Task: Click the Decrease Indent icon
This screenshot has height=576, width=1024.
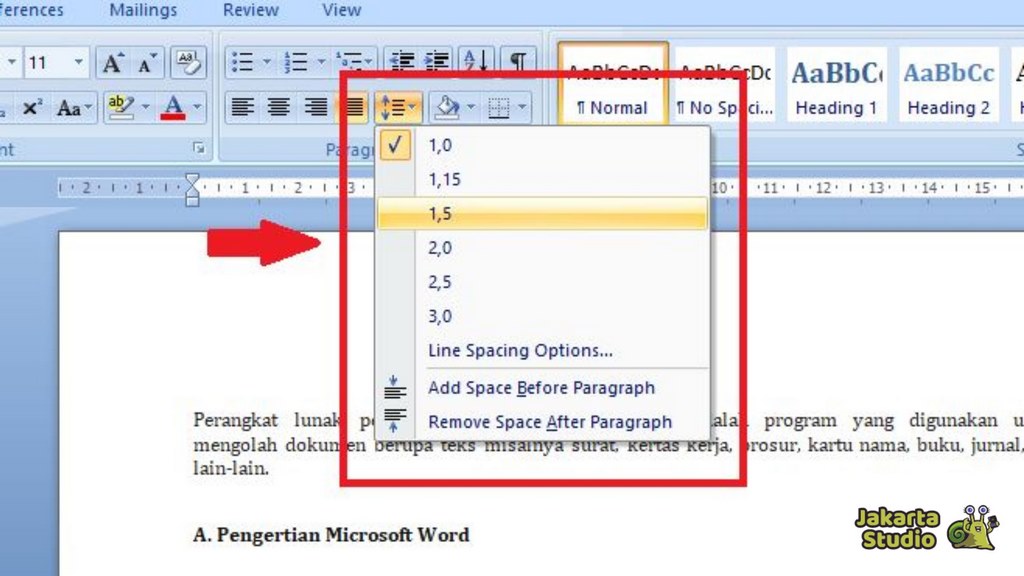Action: click(402, 63)
